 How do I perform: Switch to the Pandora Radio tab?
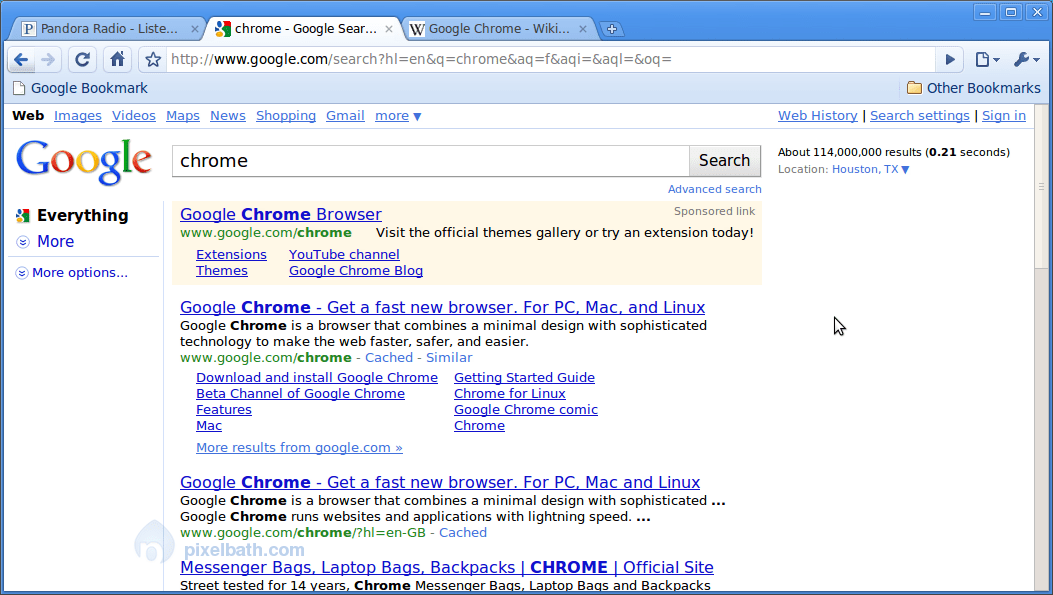(x=107, y=29)
